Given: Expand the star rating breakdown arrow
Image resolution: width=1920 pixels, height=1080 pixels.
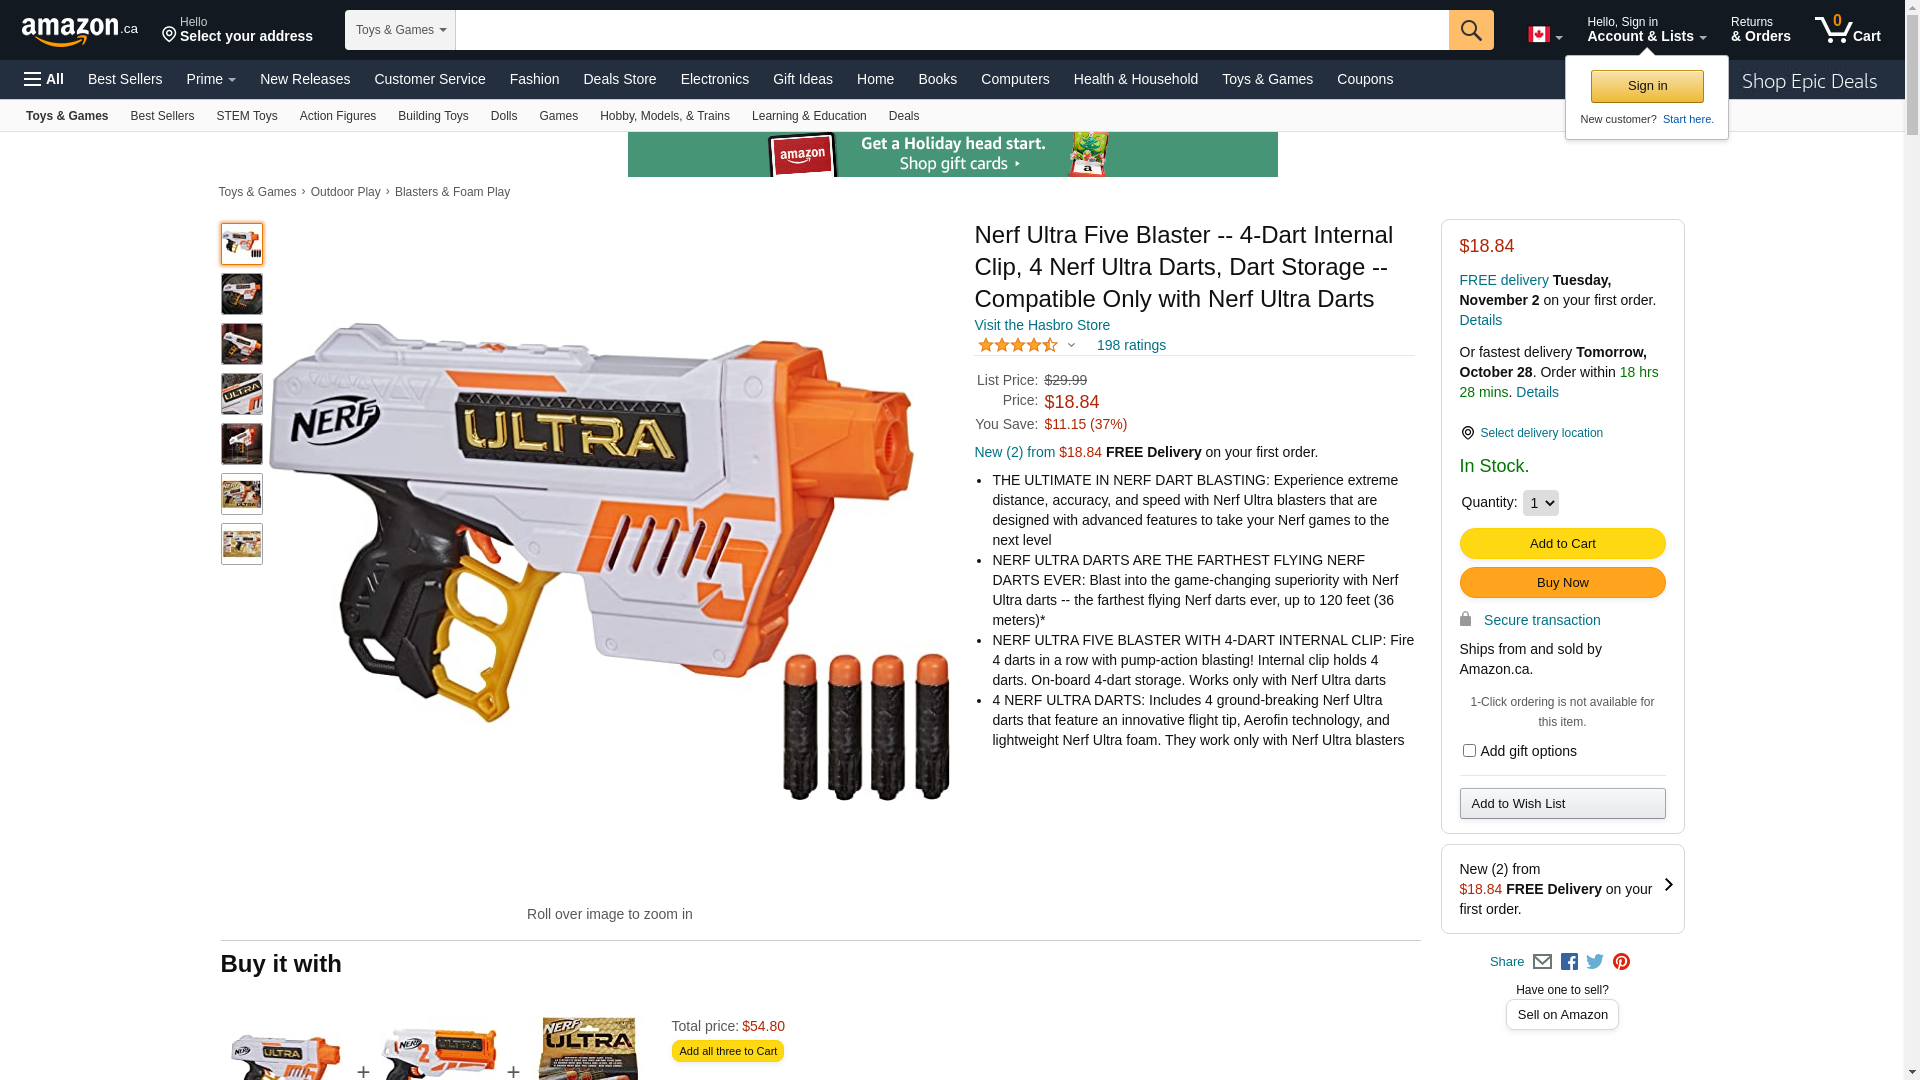Looking at the screenshot, I should tap(1071, 346).
